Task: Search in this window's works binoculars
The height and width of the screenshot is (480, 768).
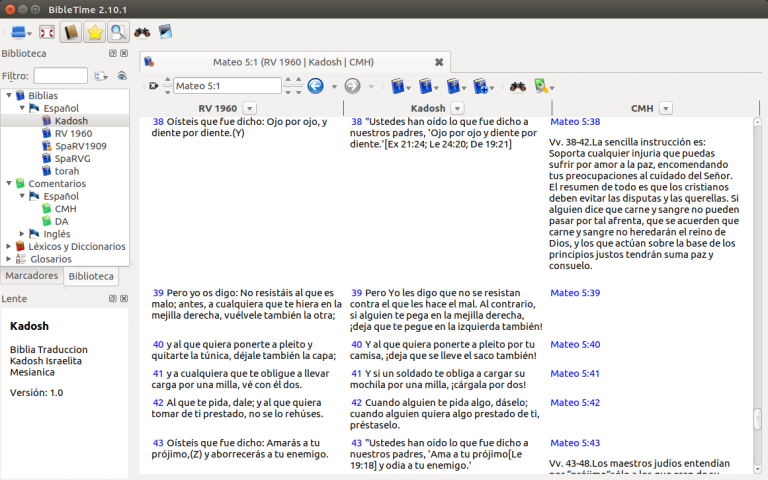Action: click(x=518, y=87)
